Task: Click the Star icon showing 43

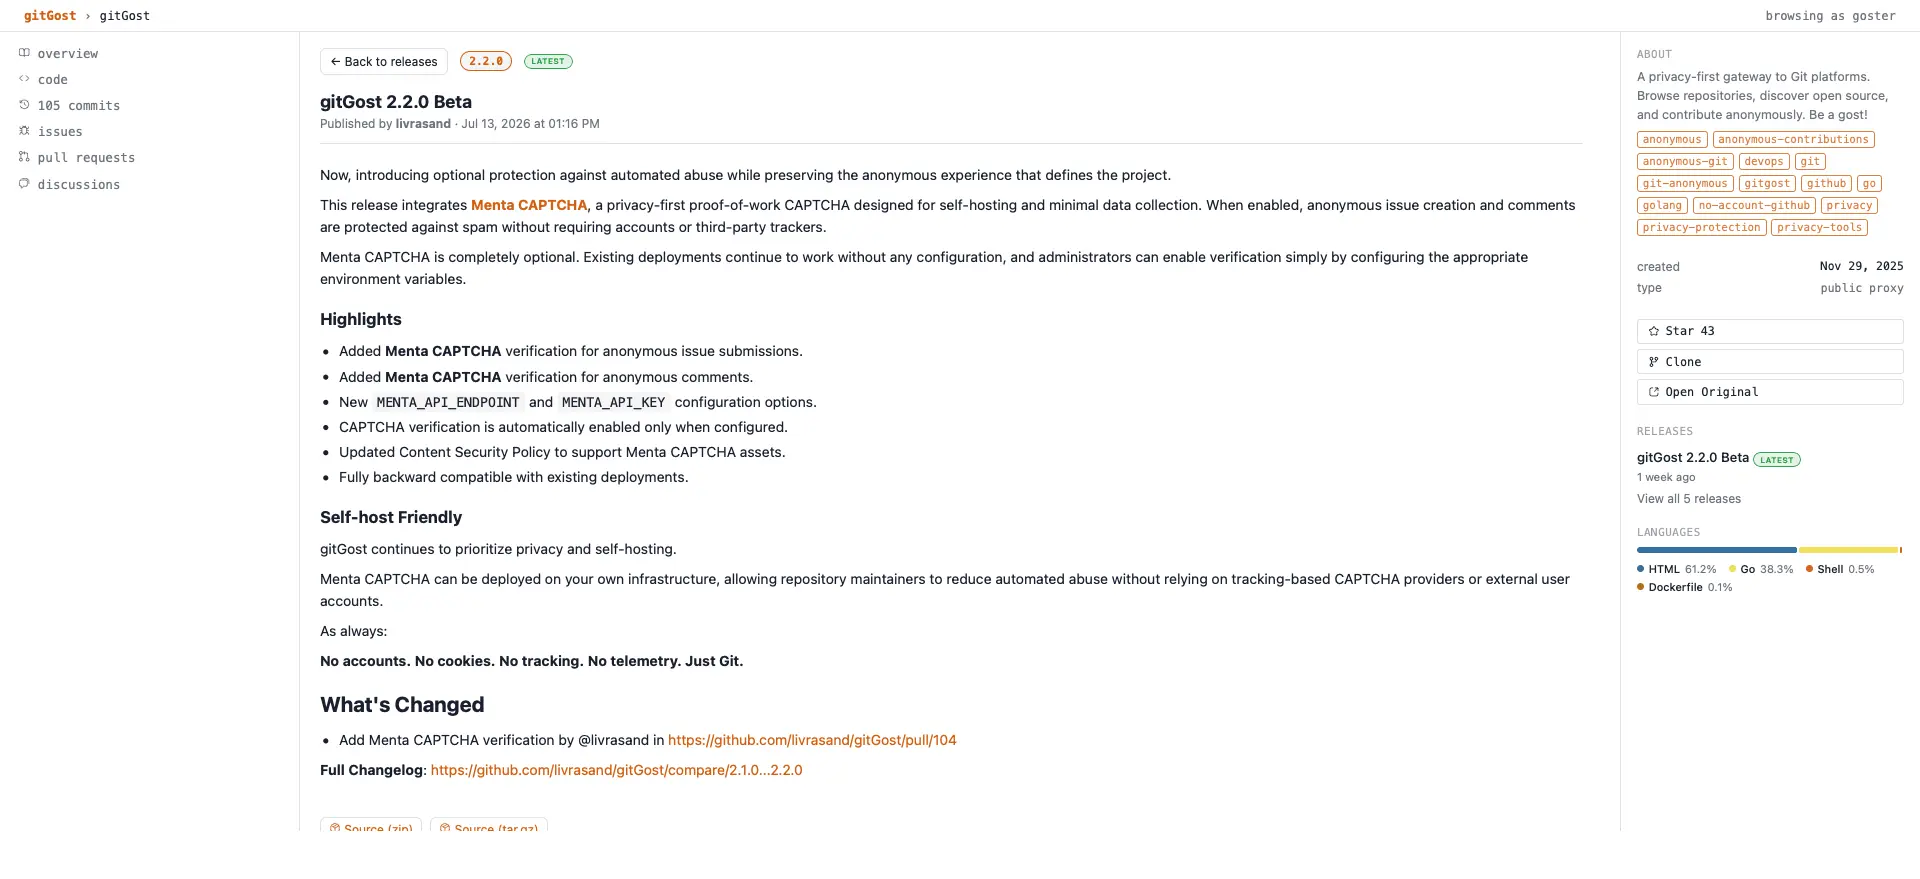Action: [1654, 331]
